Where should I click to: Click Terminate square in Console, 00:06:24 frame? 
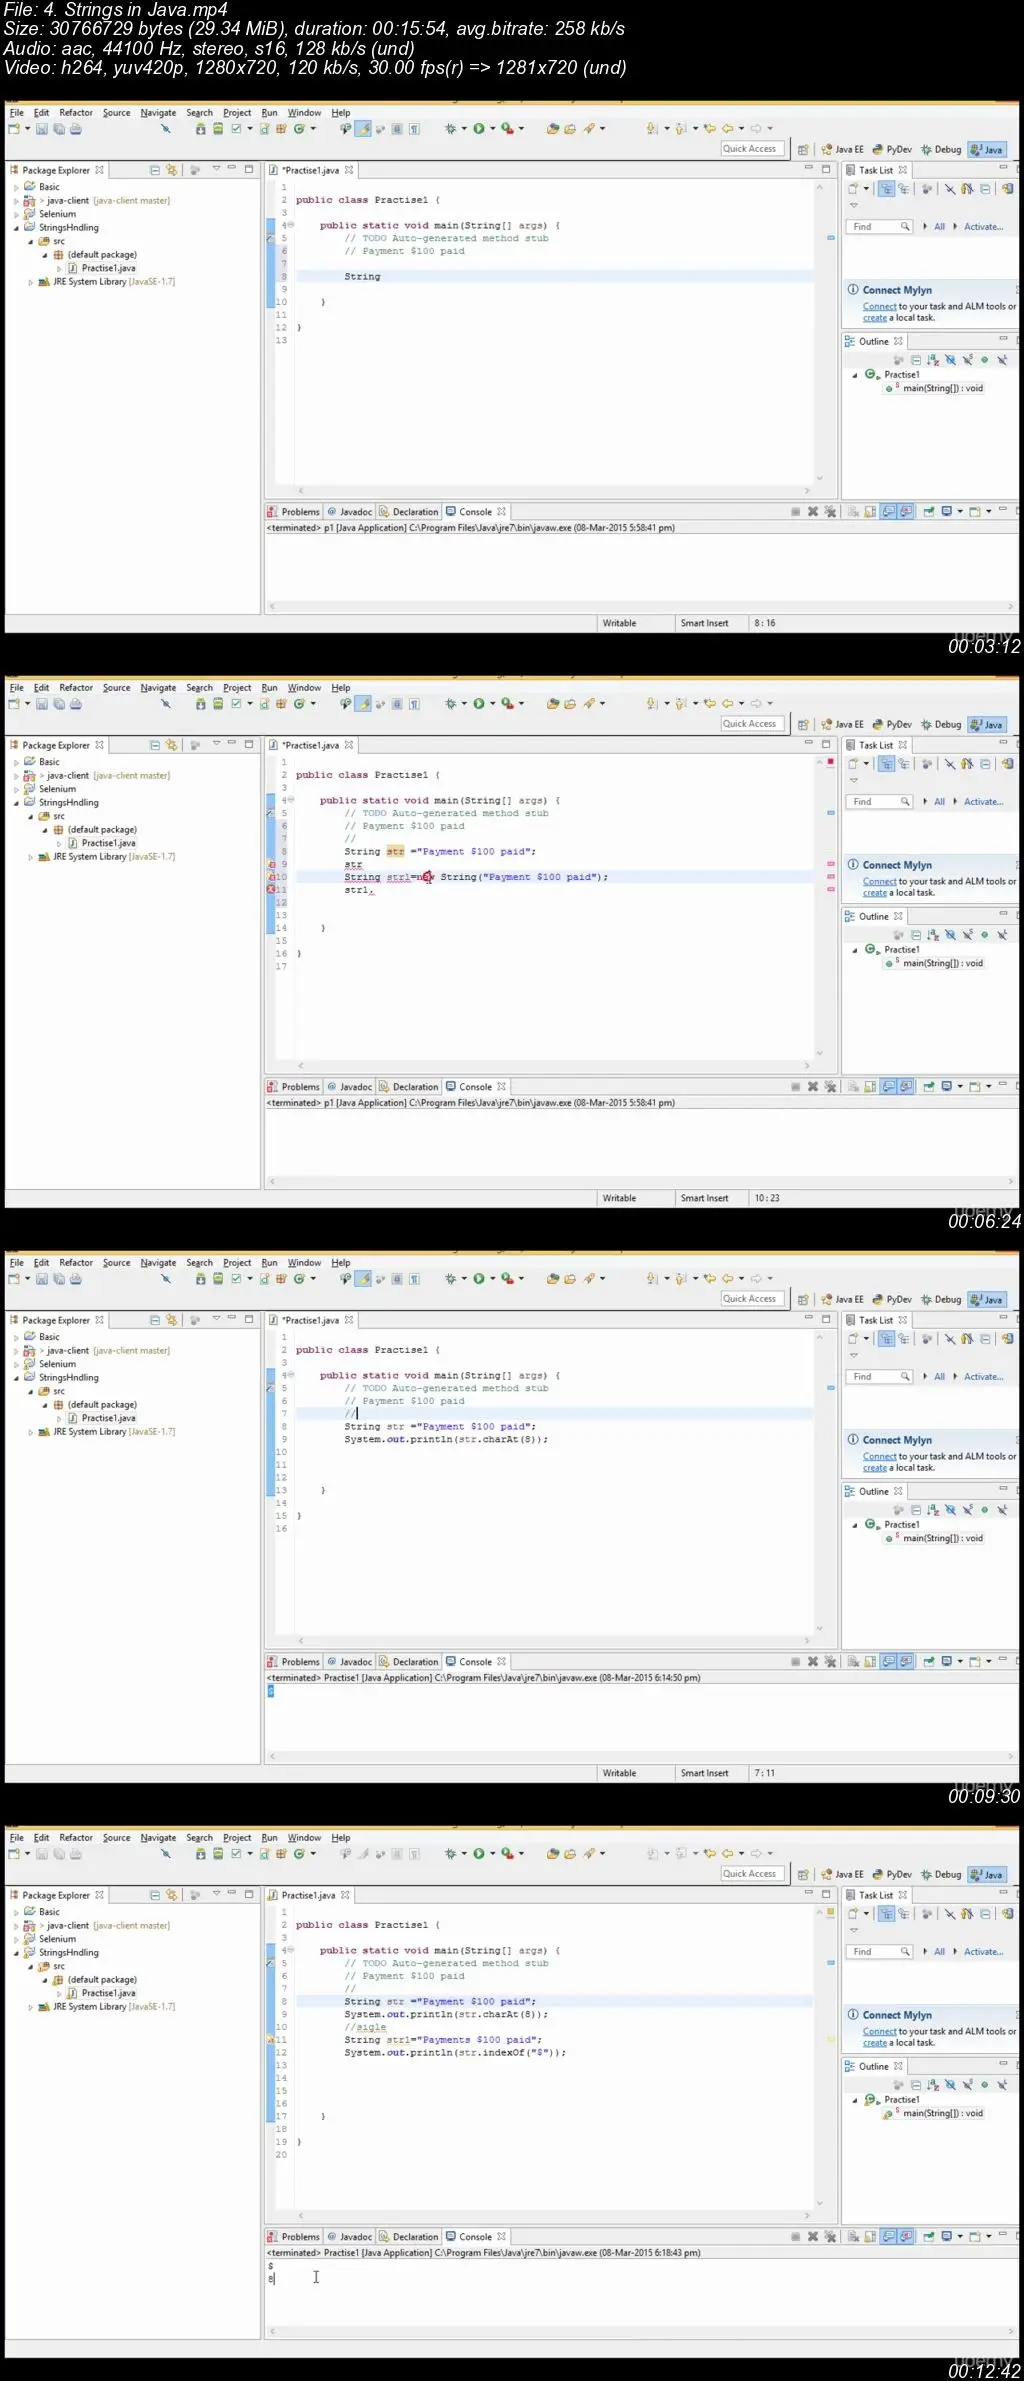(796, 1087)
